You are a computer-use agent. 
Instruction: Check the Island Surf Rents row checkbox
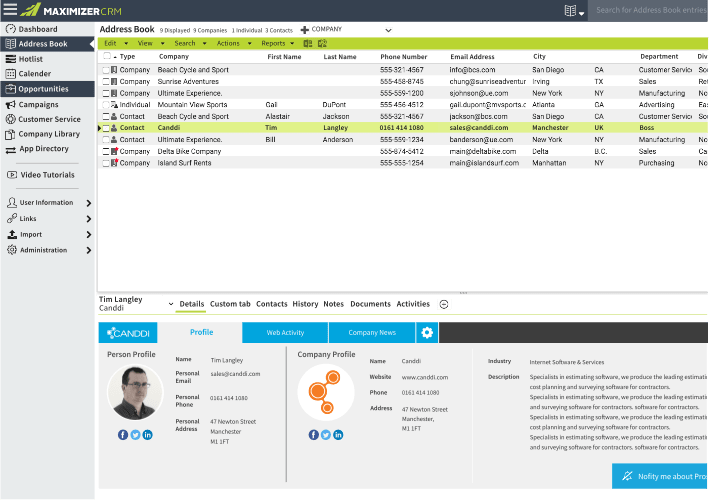point(106,163)
